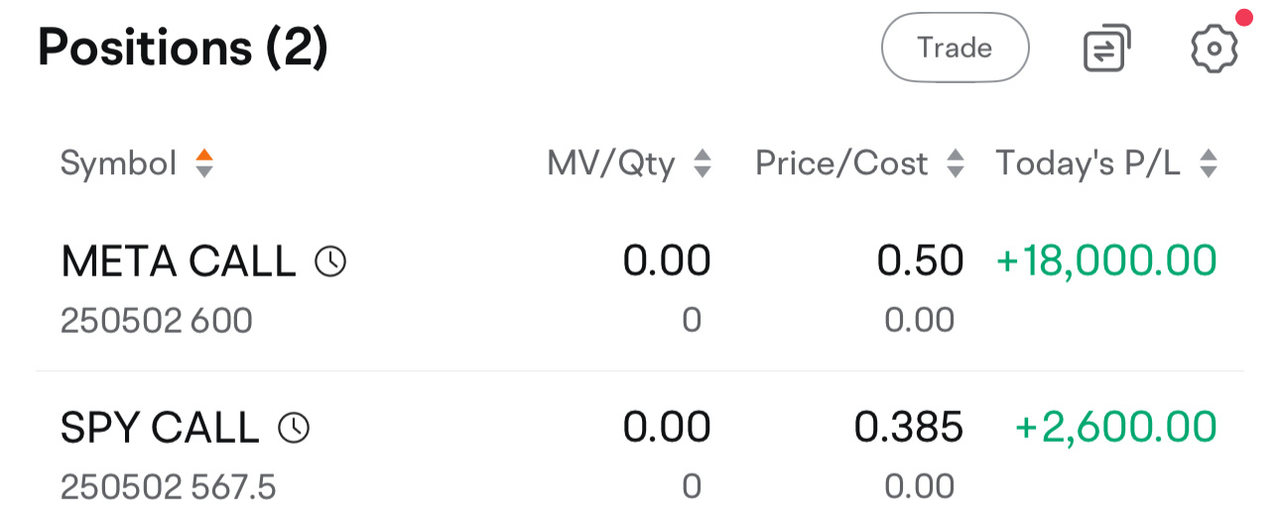
Task: Tap the Positions (2) heading
Action: 183,47
